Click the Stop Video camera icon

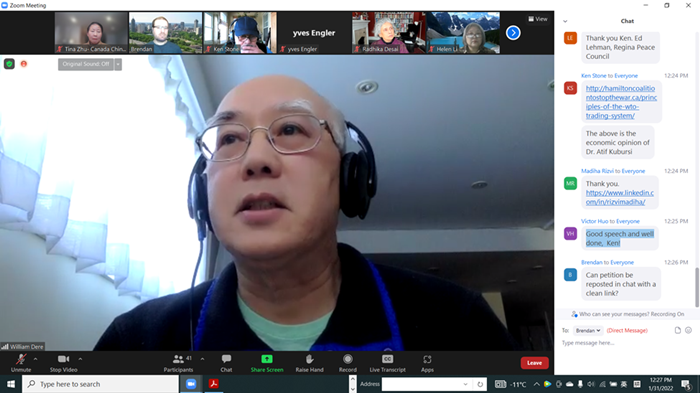point(63,359)
